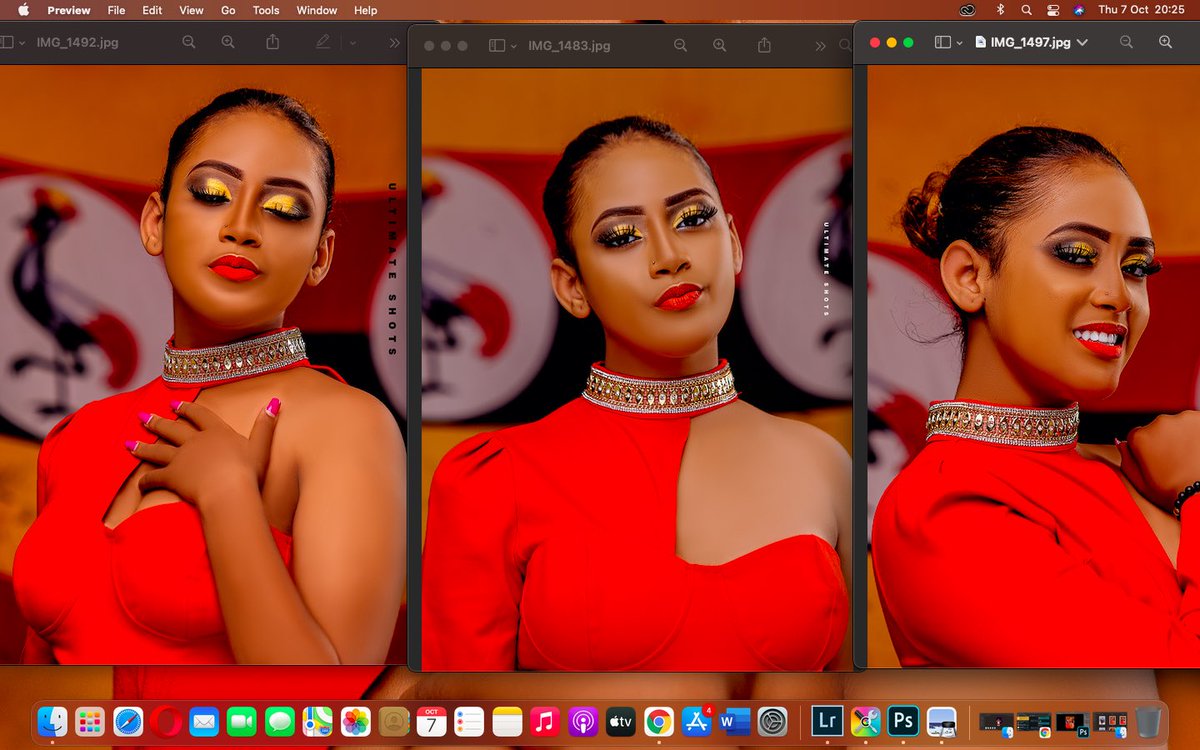Open Contacts from the Dock
The height and width of the screenshot is (750, 1200).
click(394, 721)
